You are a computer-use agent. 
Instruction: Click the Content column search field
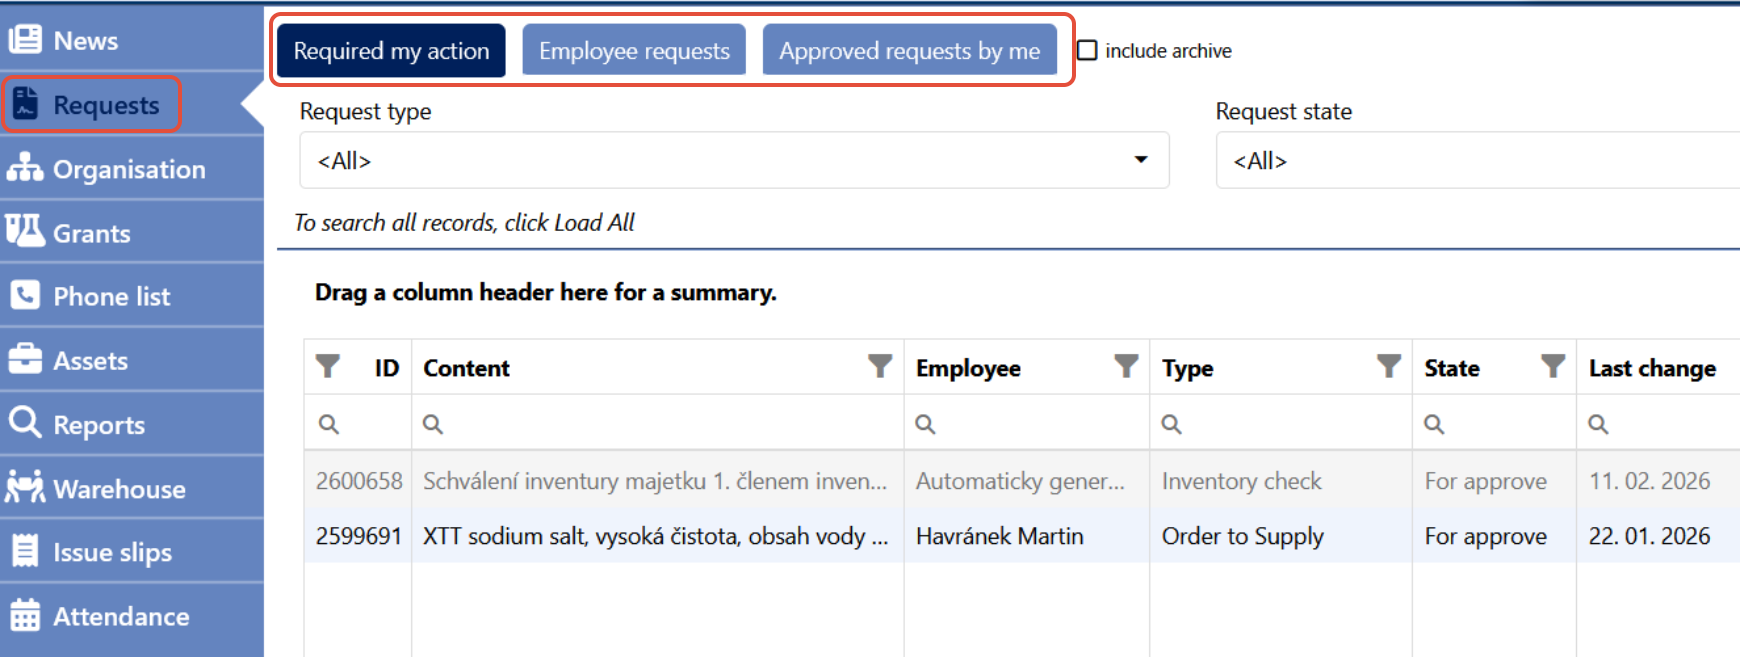658,424
